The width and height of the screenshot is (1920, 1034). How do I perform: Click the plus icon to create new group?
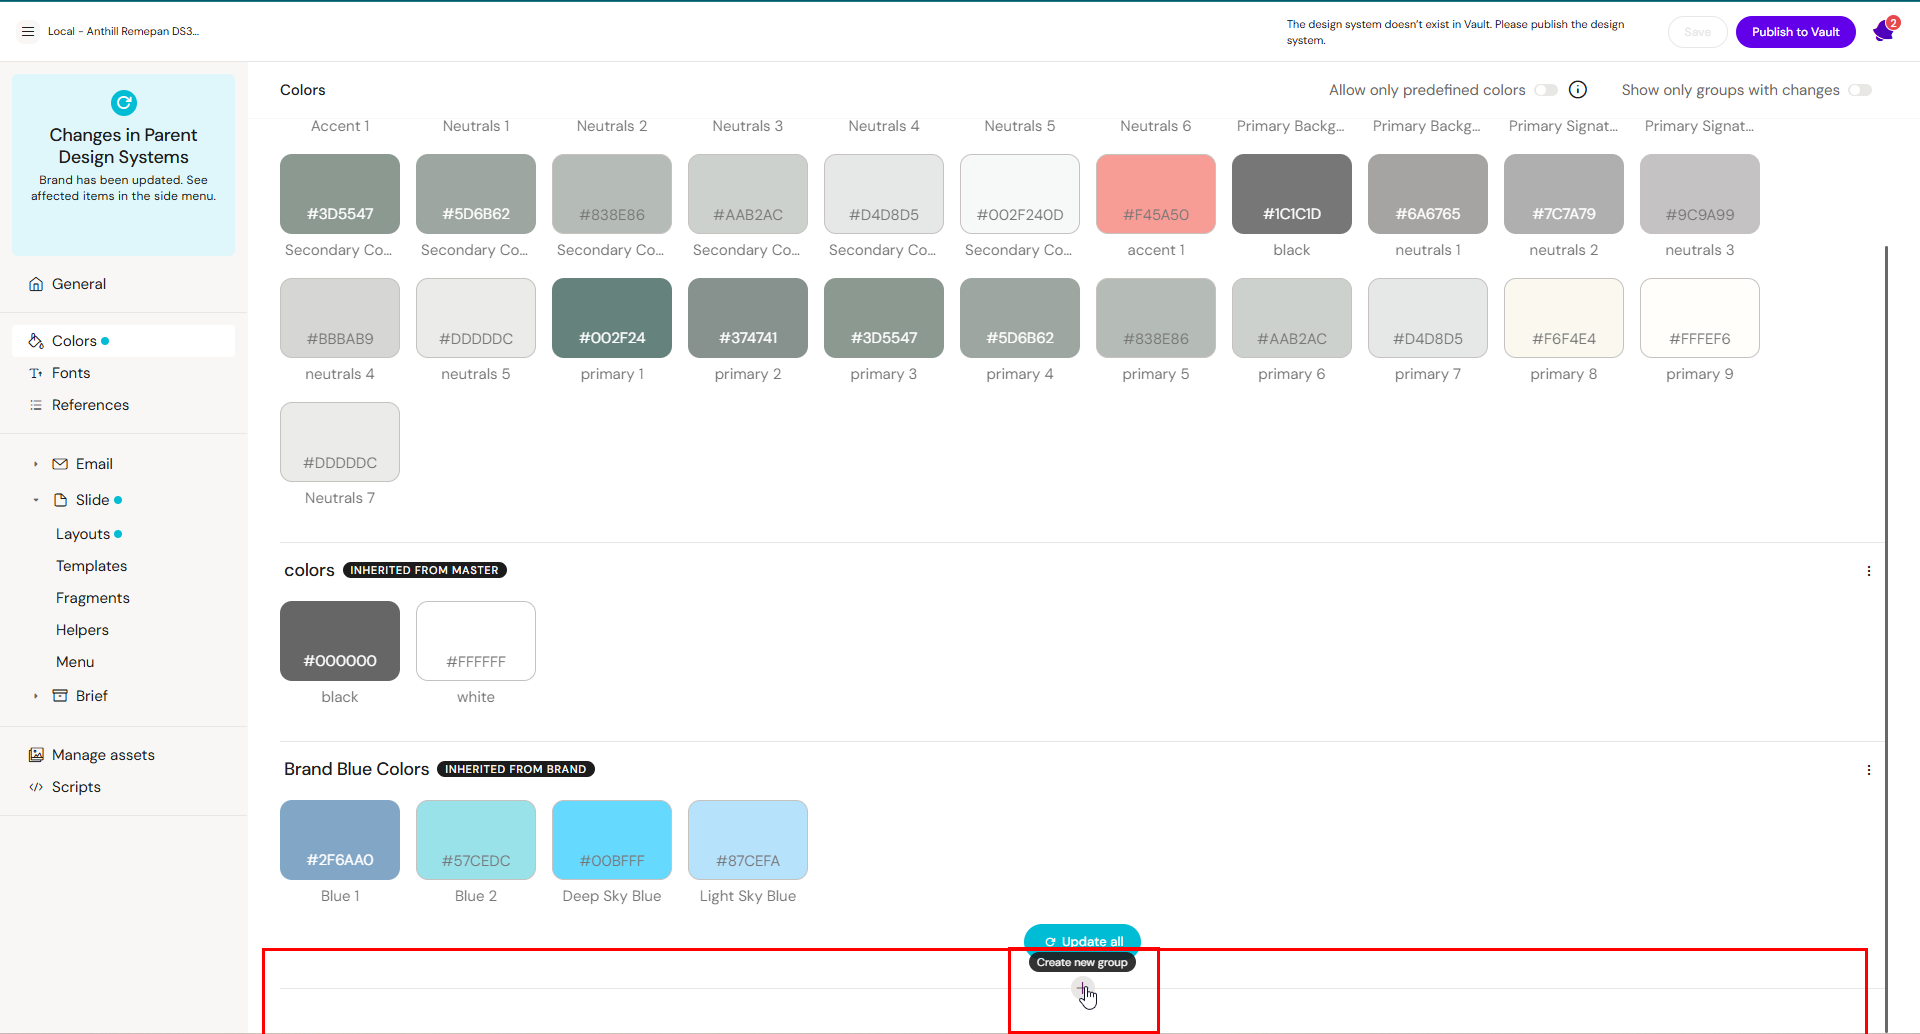(x=1082, y=990)
